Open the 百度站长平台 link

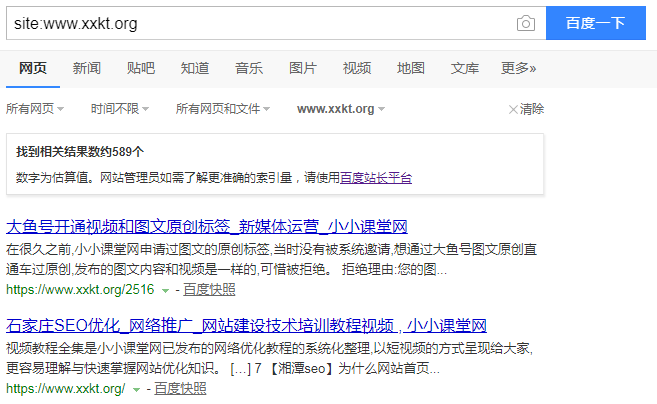click(376, 178)
